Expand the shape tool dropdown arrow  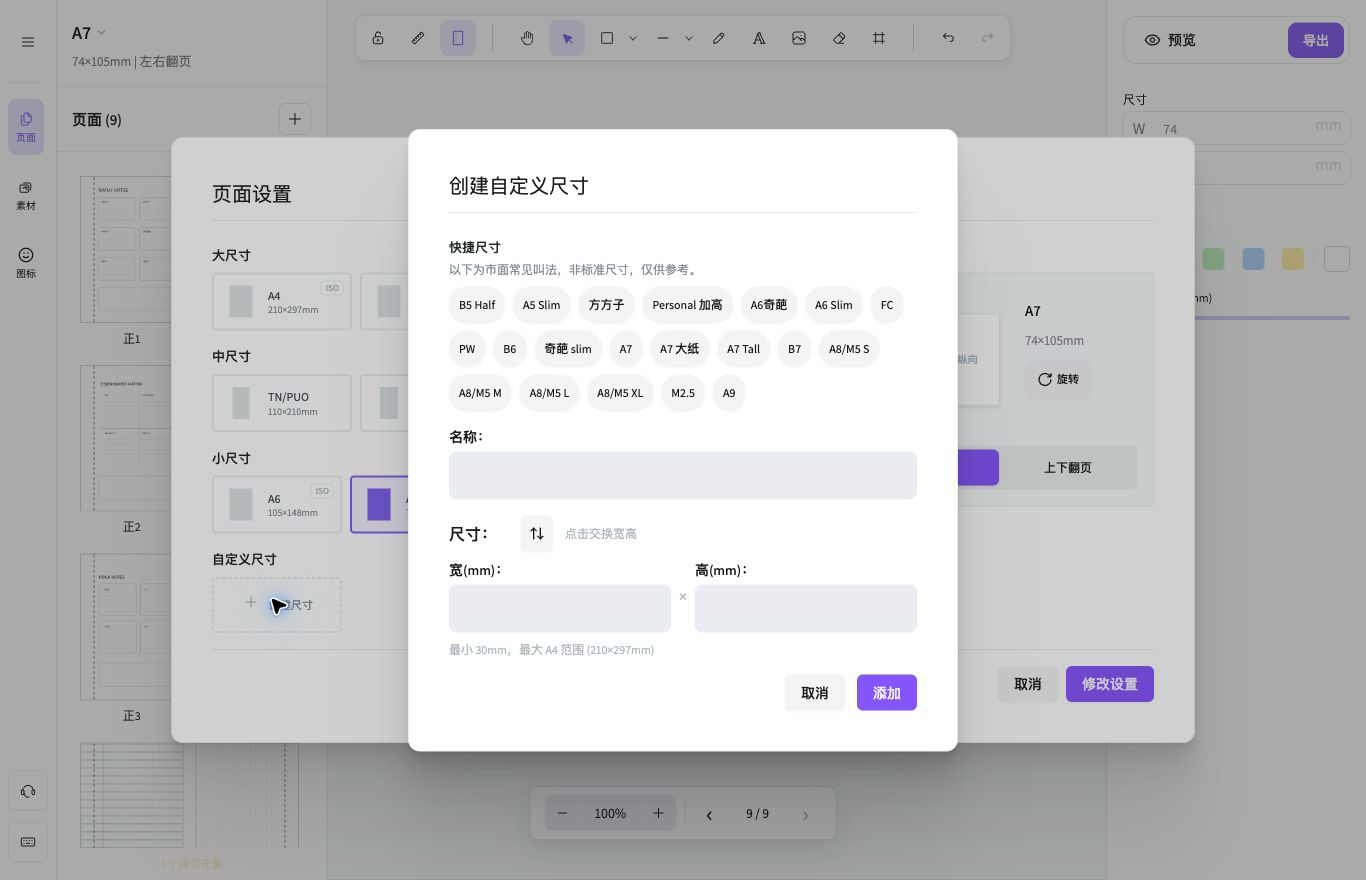coord(633,38)
